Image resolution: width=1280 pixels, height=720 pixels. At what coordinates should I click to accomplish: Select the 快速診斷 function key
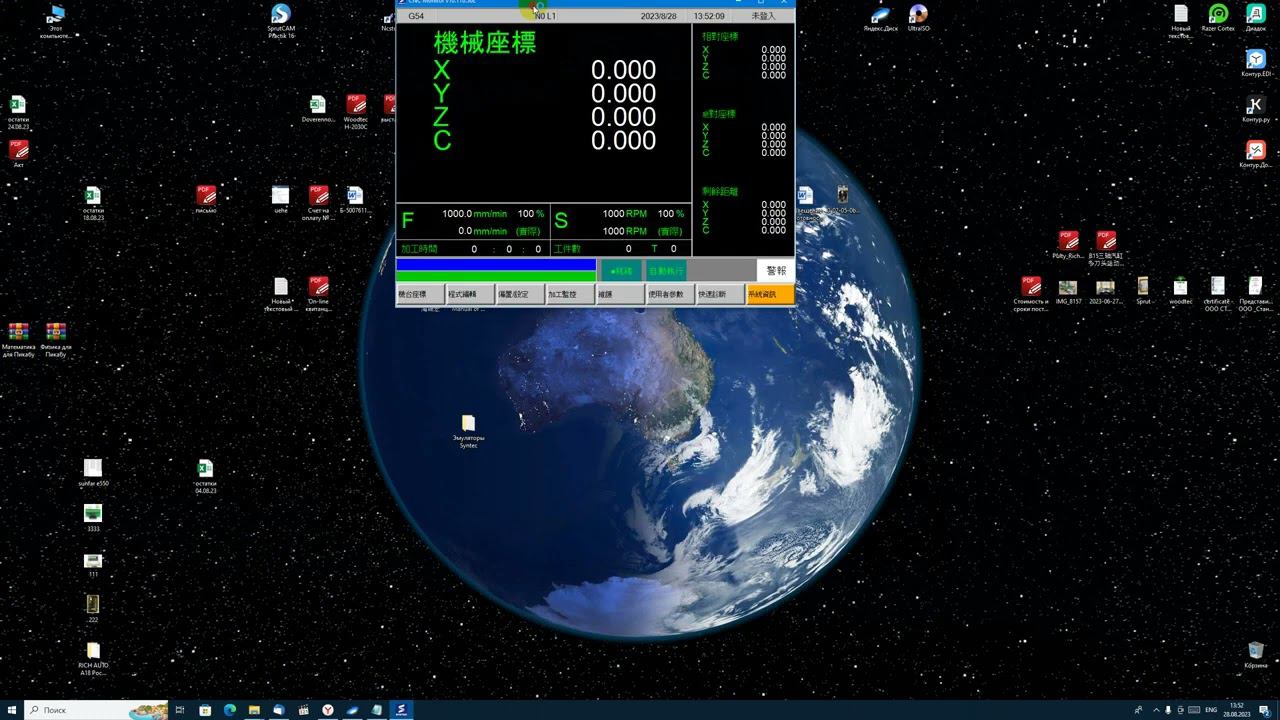click(x=720, y=294)
